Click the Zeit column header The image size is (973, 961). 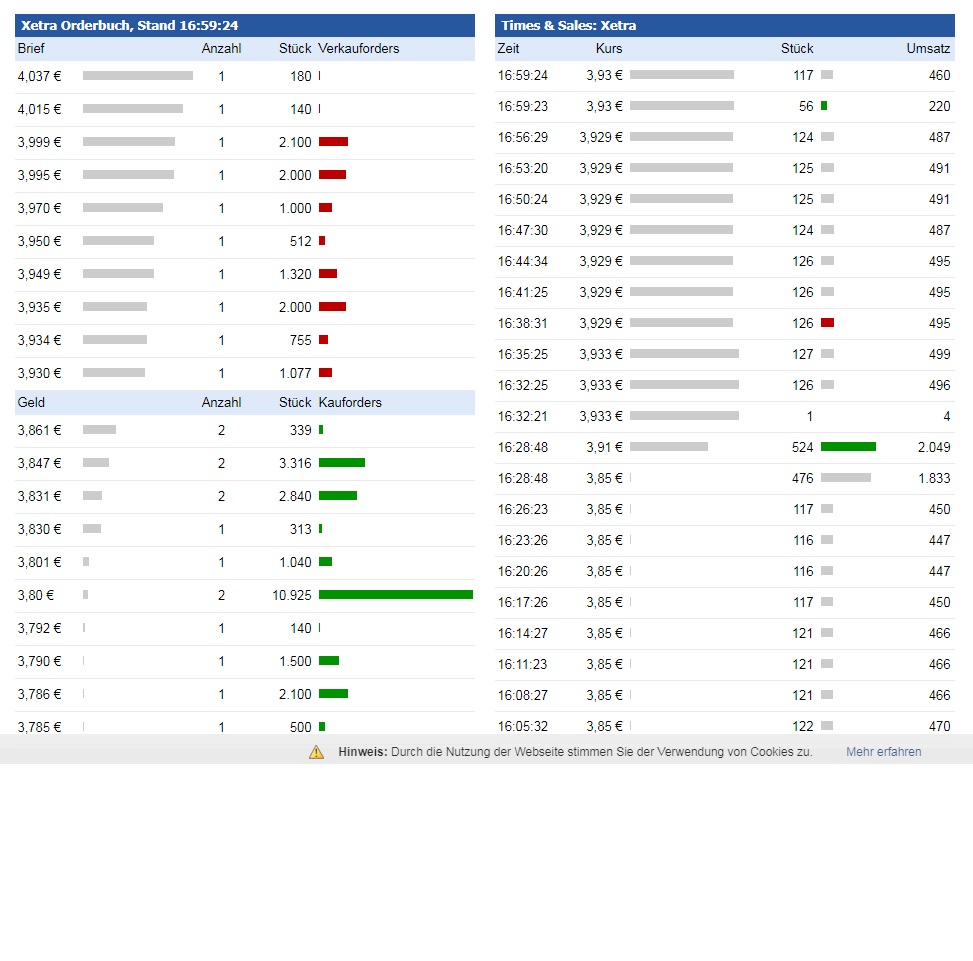click(x=508, y=48)
